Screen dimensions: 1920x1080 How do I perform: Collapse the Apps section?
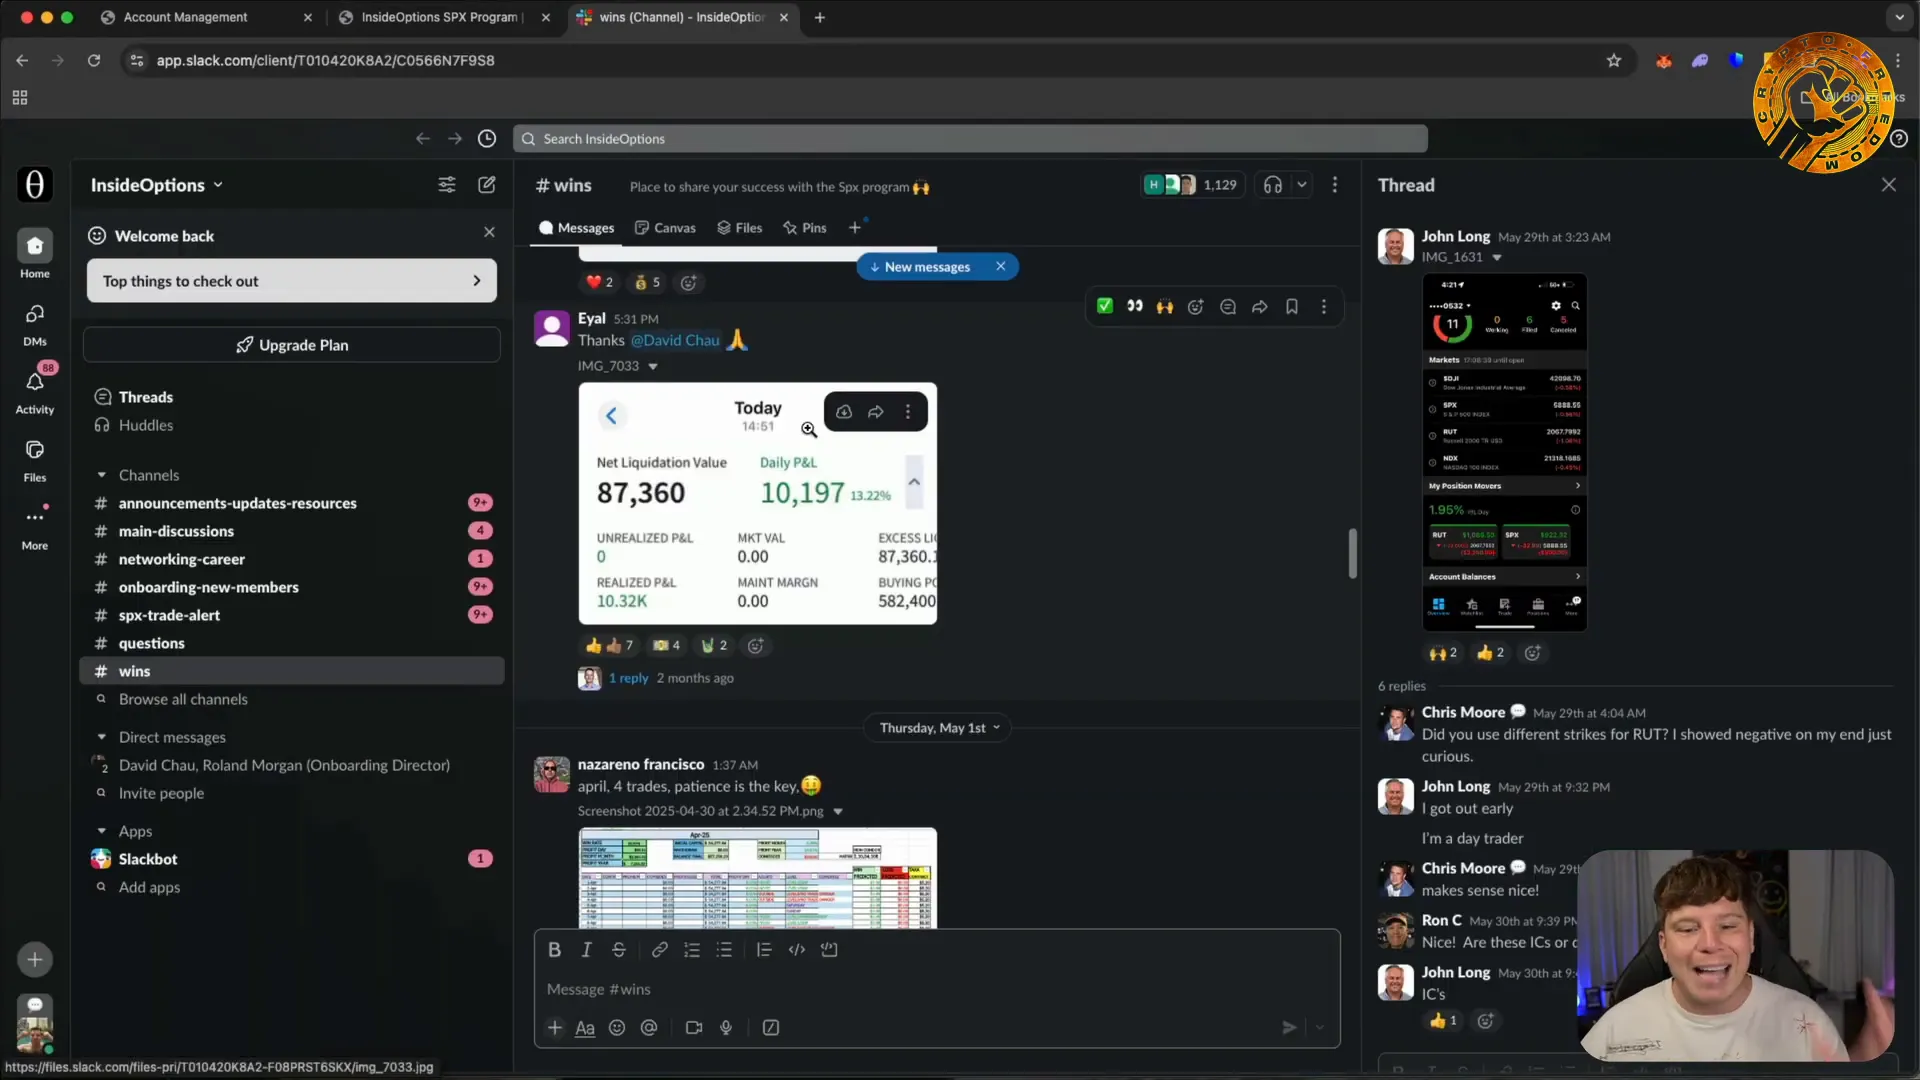[101, 831]
